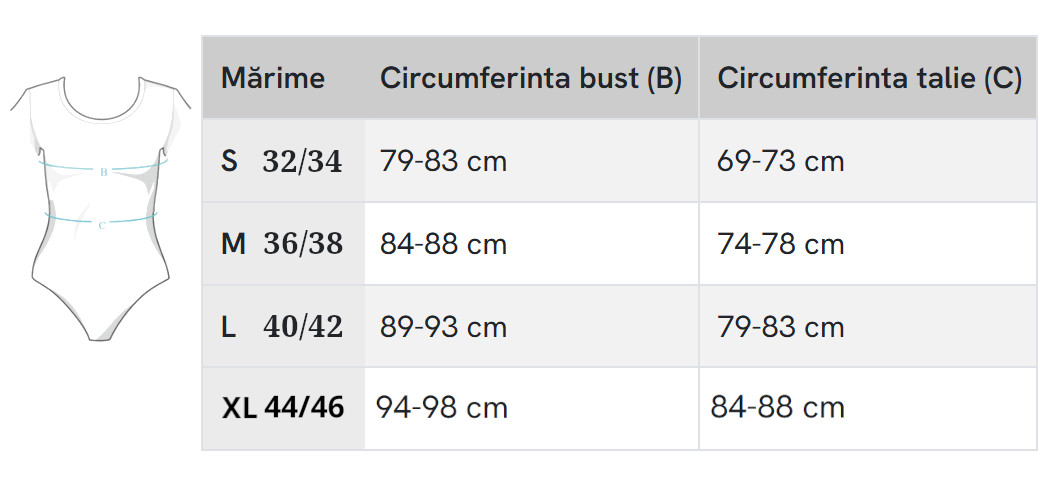Image resolution: width=1050 pixels, height=500 pixels.
Task: Click the waist value for size XL
Action: point(777,408)
